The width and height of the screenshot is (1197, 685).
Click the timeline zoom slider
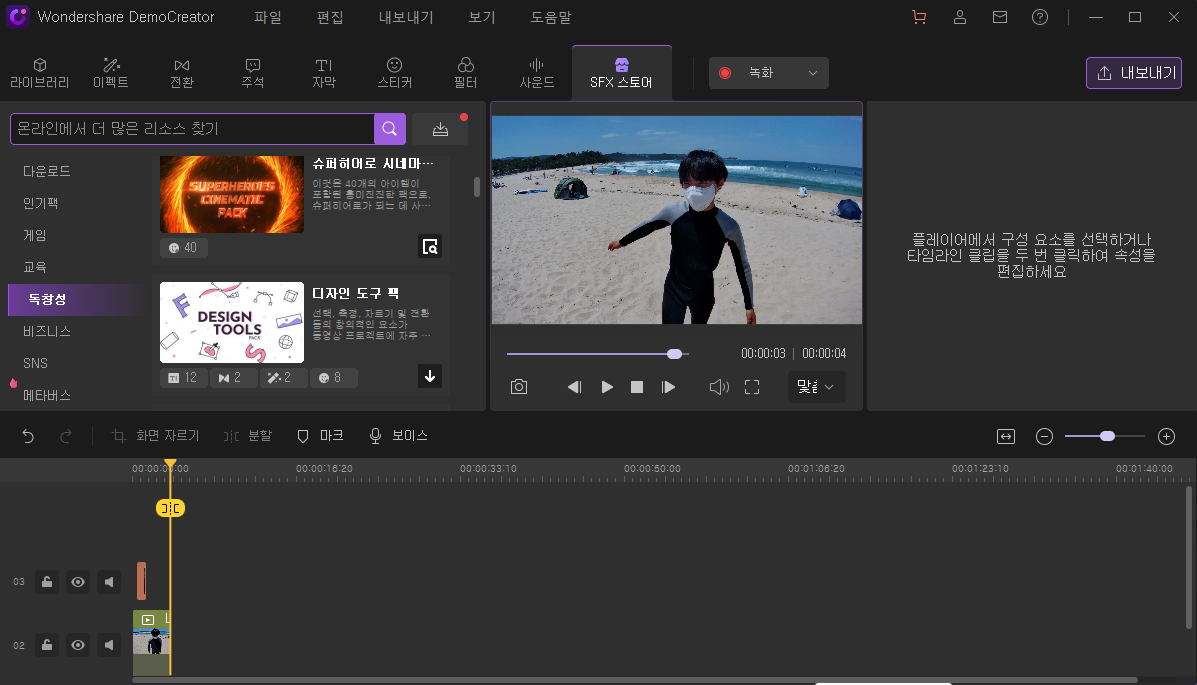click(1105, 436)
